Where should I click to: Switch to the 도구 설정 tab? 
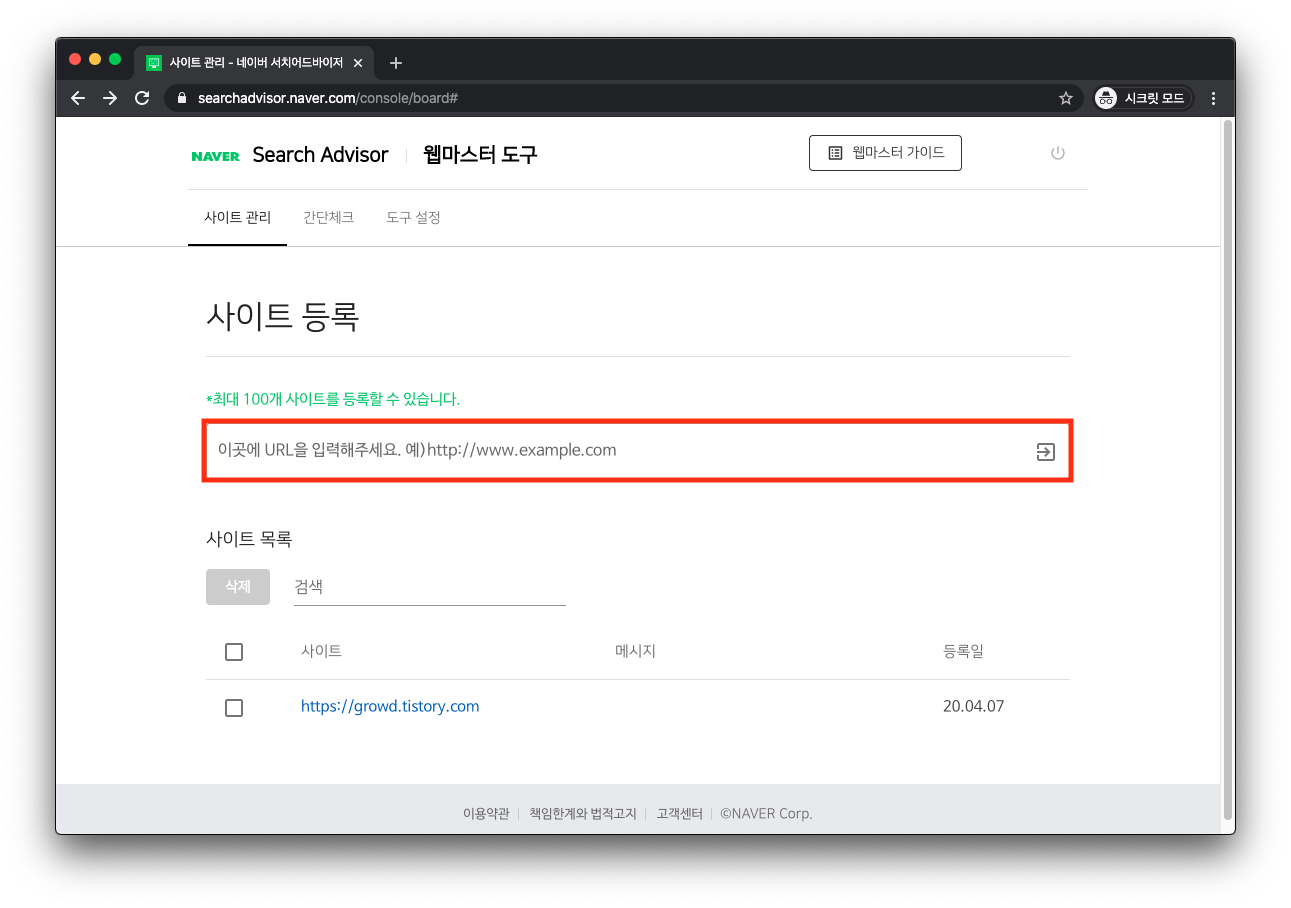point(412,217)
